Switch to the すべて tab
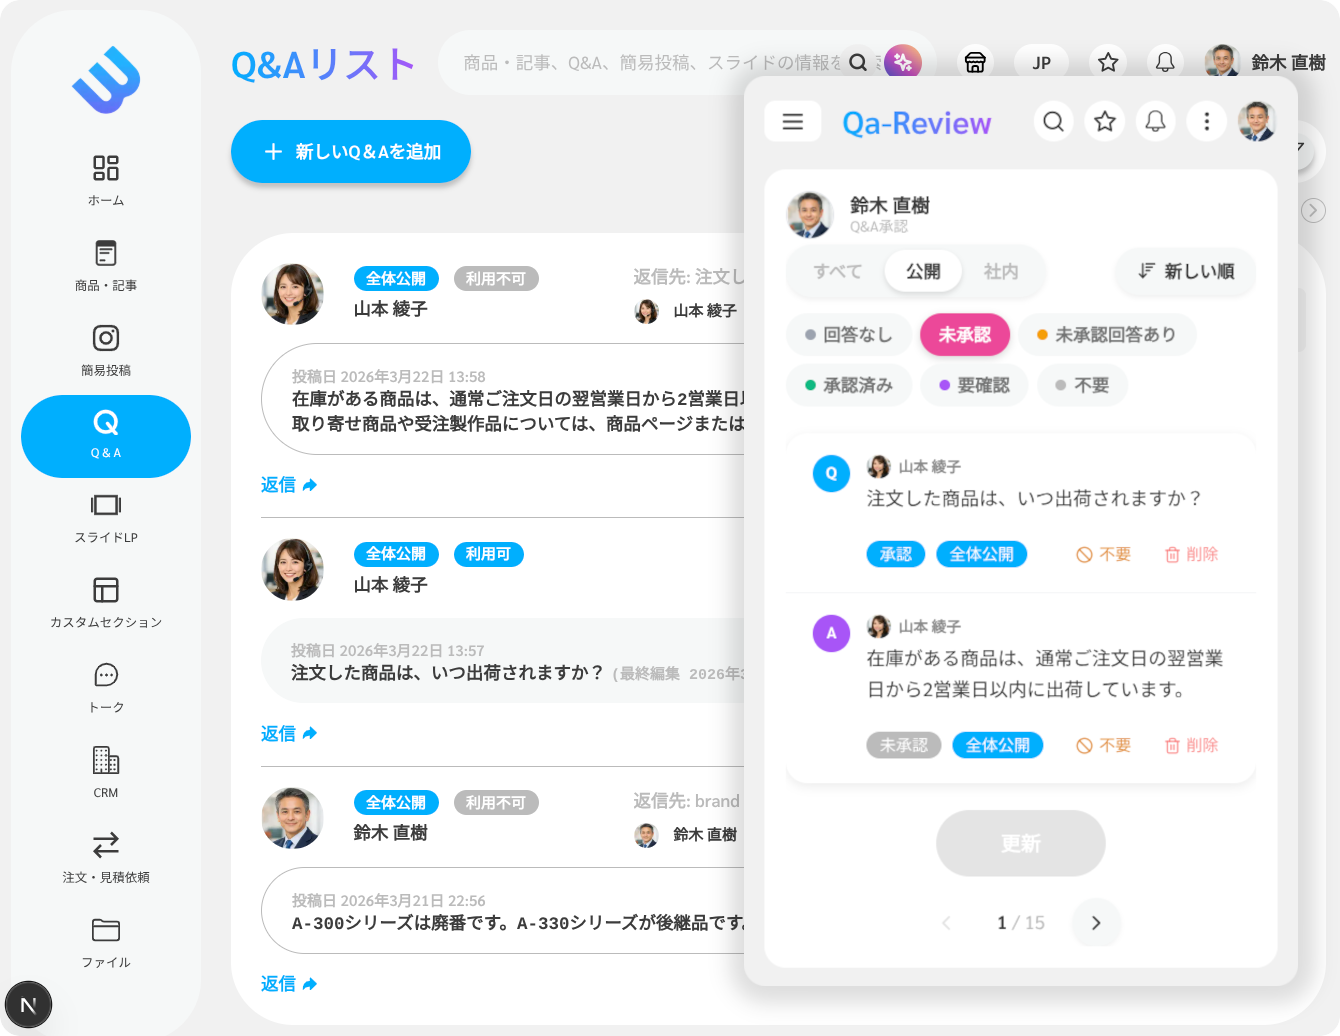 (x=838, y=271)
